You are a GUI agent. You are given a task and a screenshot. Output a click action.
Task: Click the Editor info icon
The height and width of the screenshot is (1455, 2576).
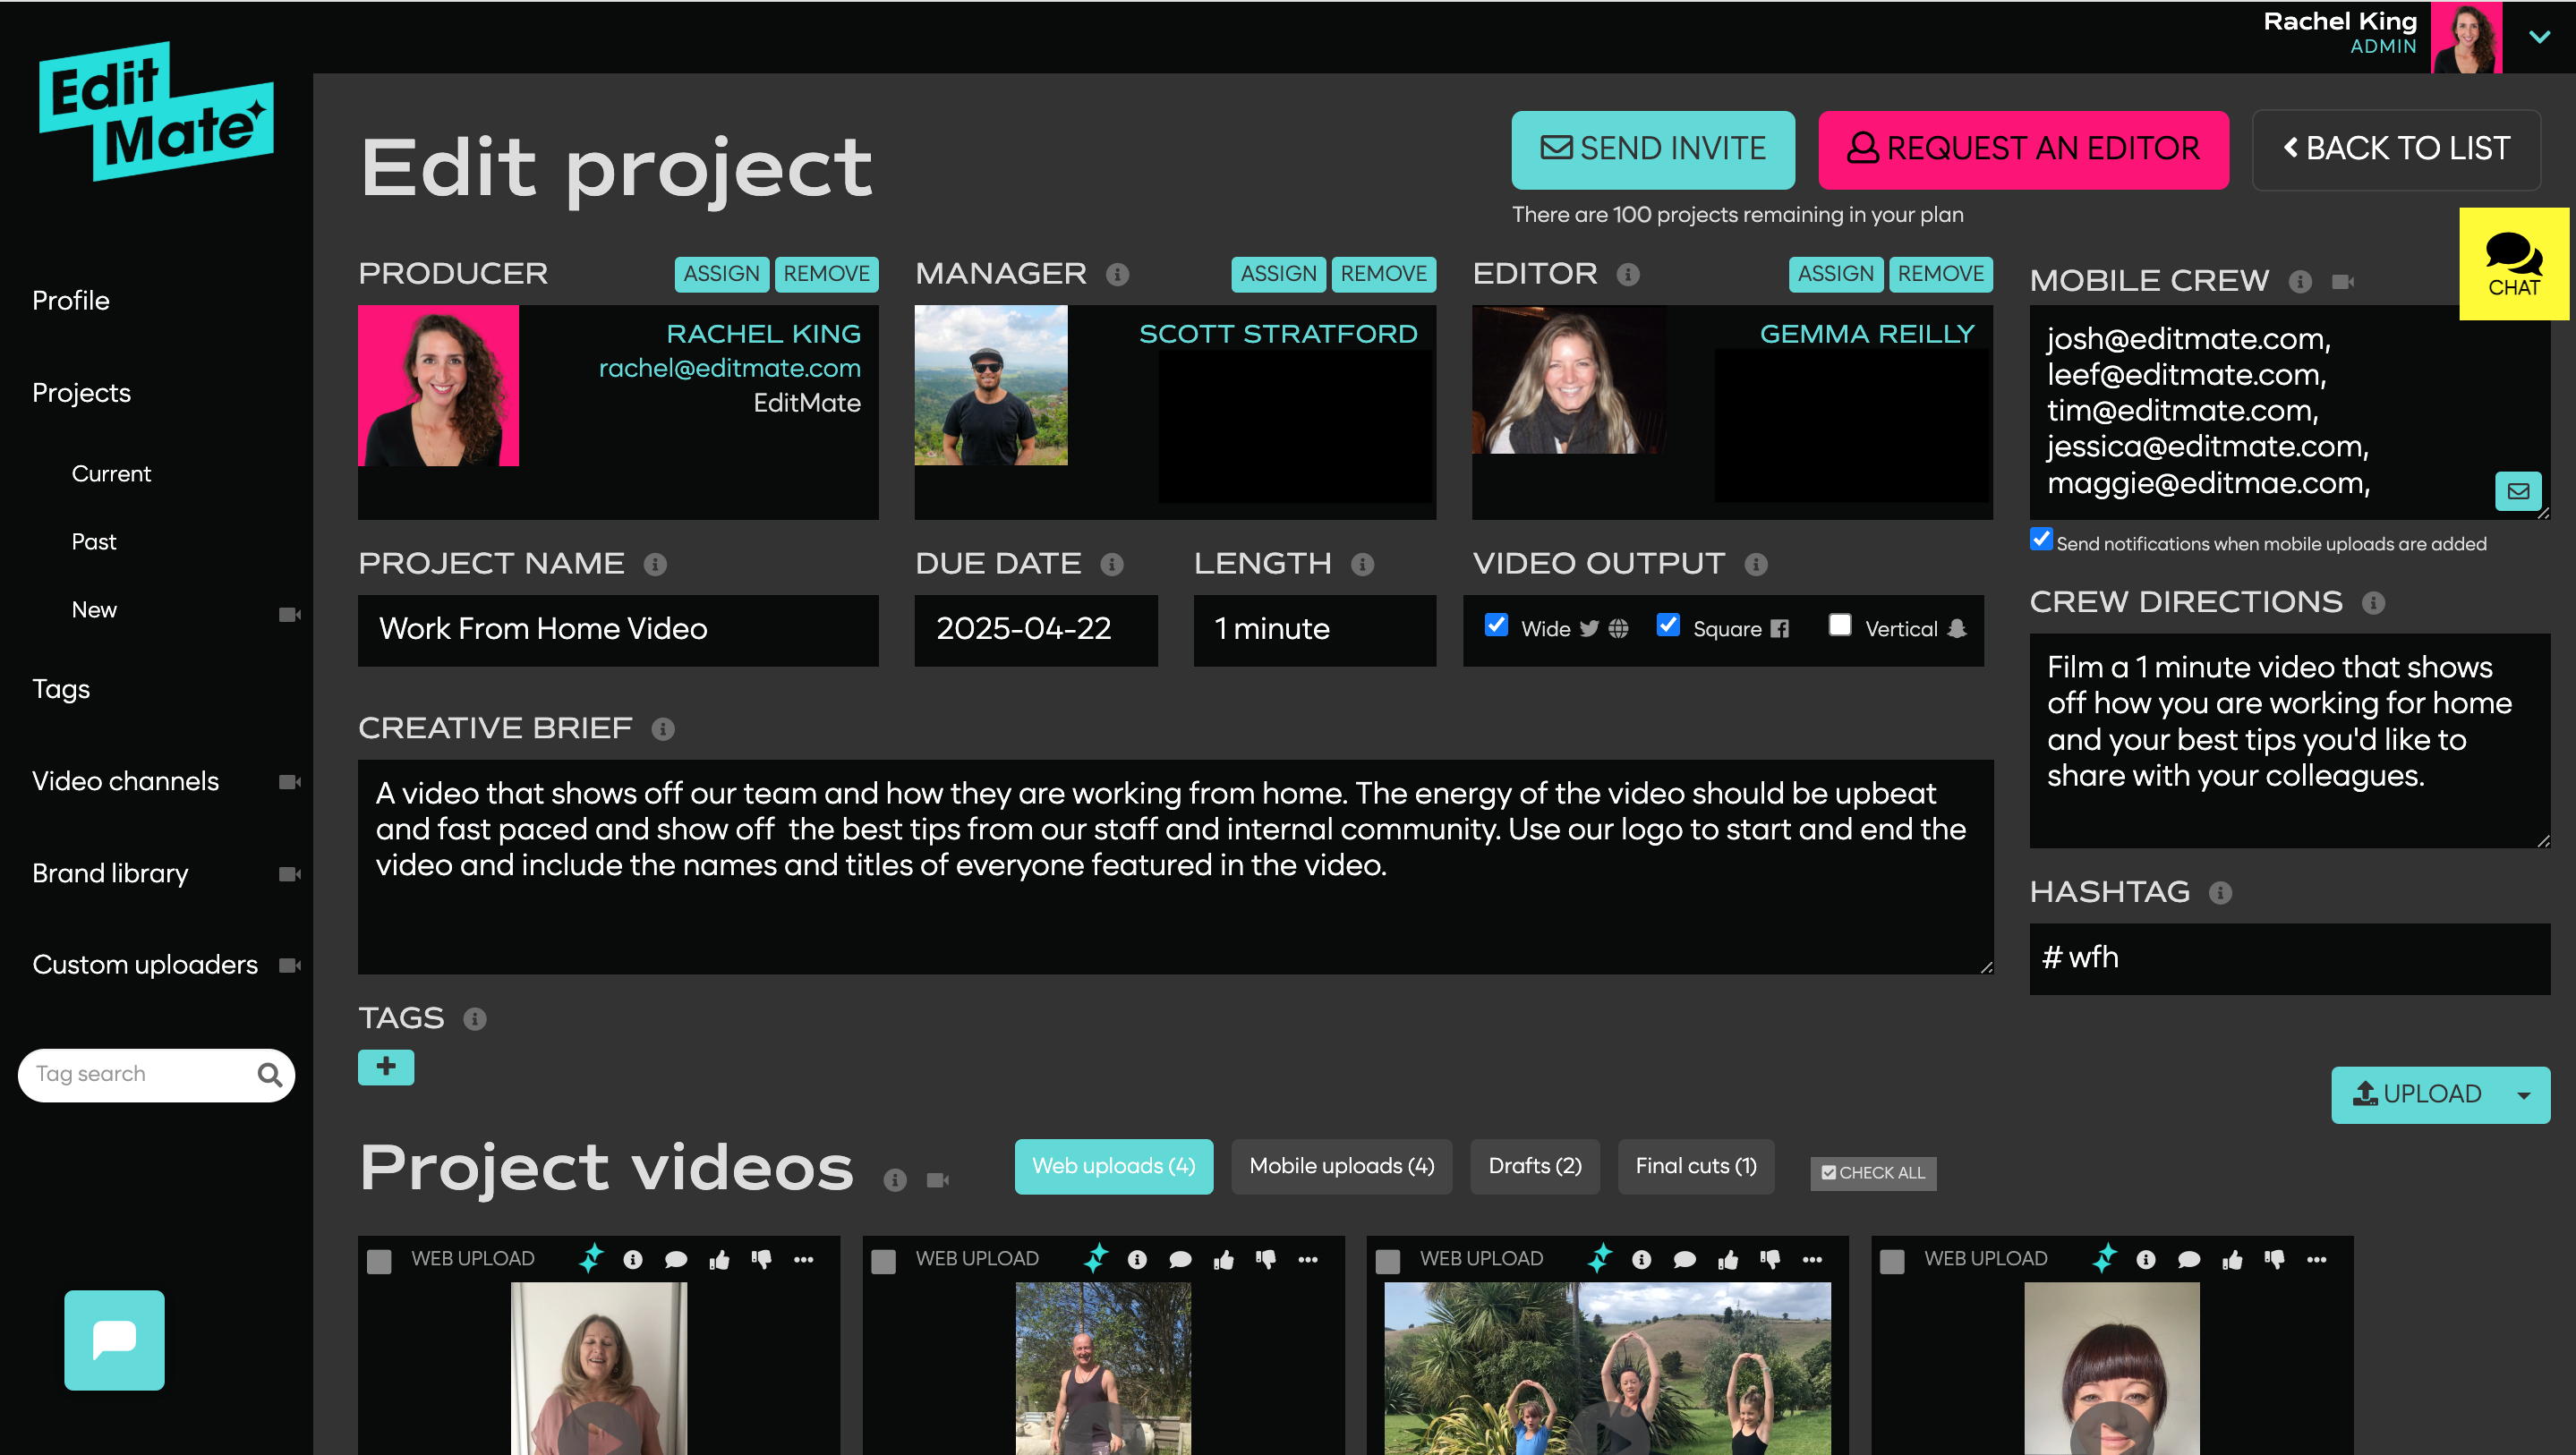1628,274
